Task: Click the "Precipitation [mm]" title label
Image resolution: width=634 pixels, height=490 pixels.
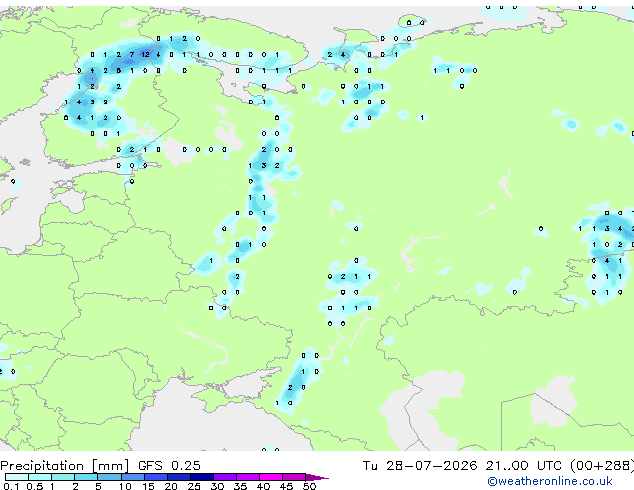Action: (x=65, y=466)
